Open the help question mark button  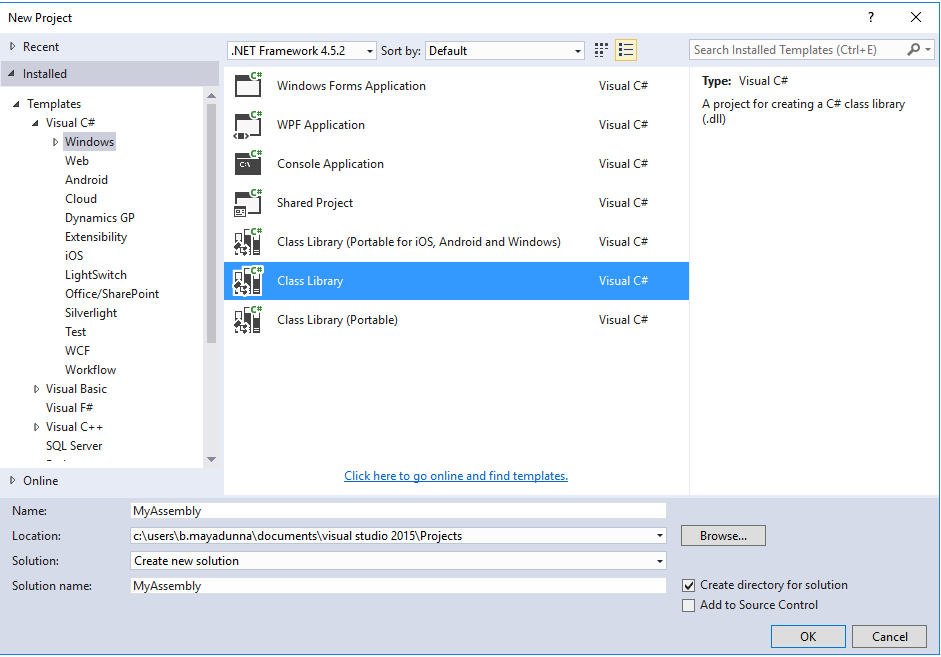click(x=871, y=17)
